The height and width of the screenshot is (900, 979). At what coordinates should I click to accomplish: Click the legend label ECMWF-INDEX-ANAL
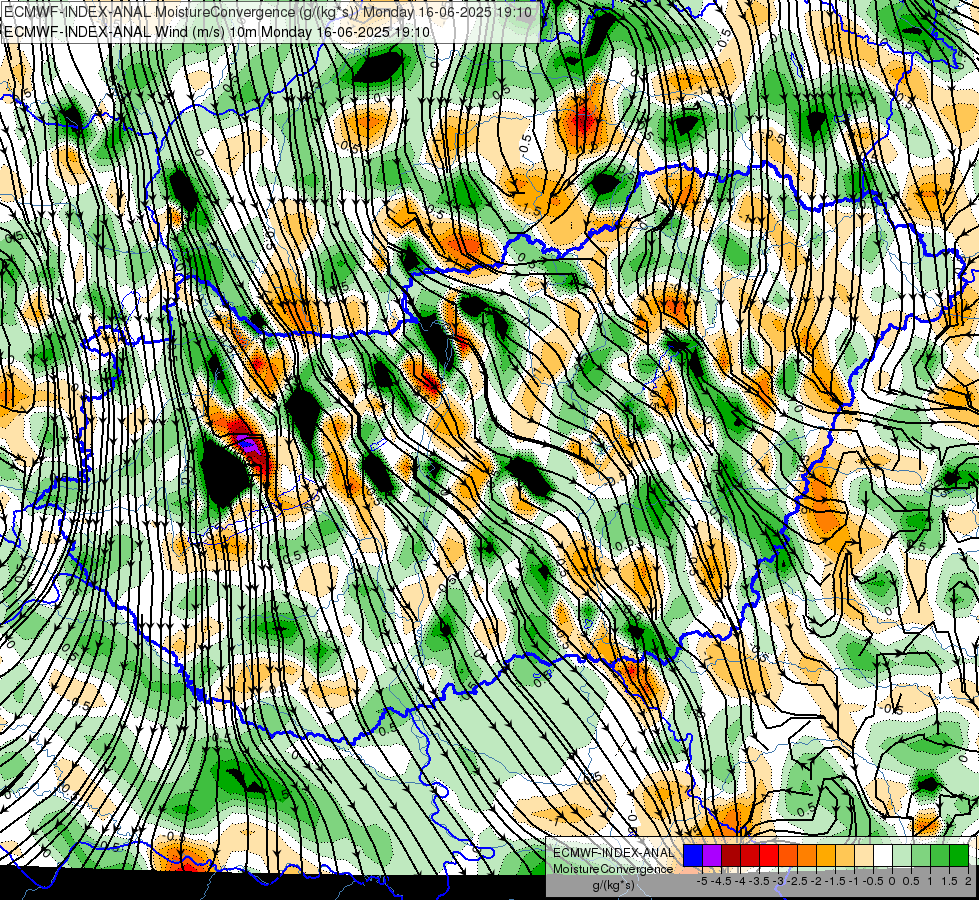pos(613,853)
